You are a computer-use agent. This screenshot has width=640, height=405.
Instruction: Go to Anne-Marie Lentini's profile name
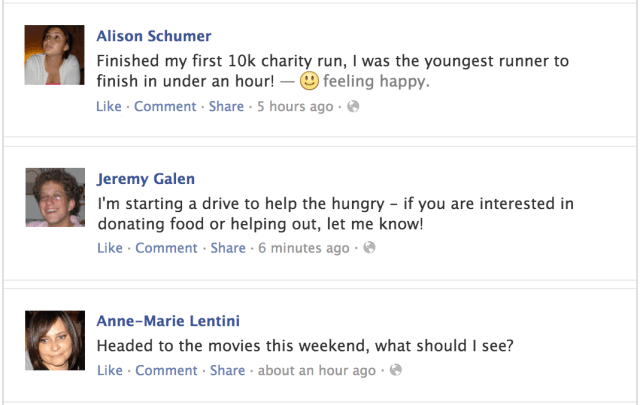point(168,321)
